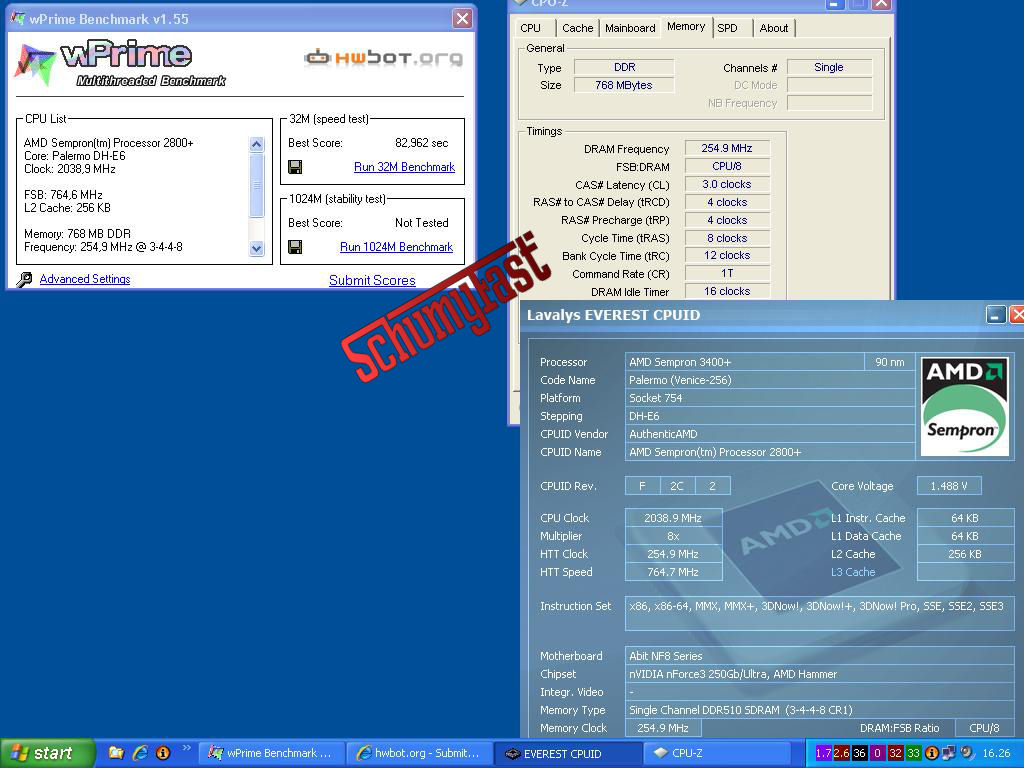Click the EVEREST quick launch info icon
Viewport: 1024px width, 768px height.
[x=163, y=753]
